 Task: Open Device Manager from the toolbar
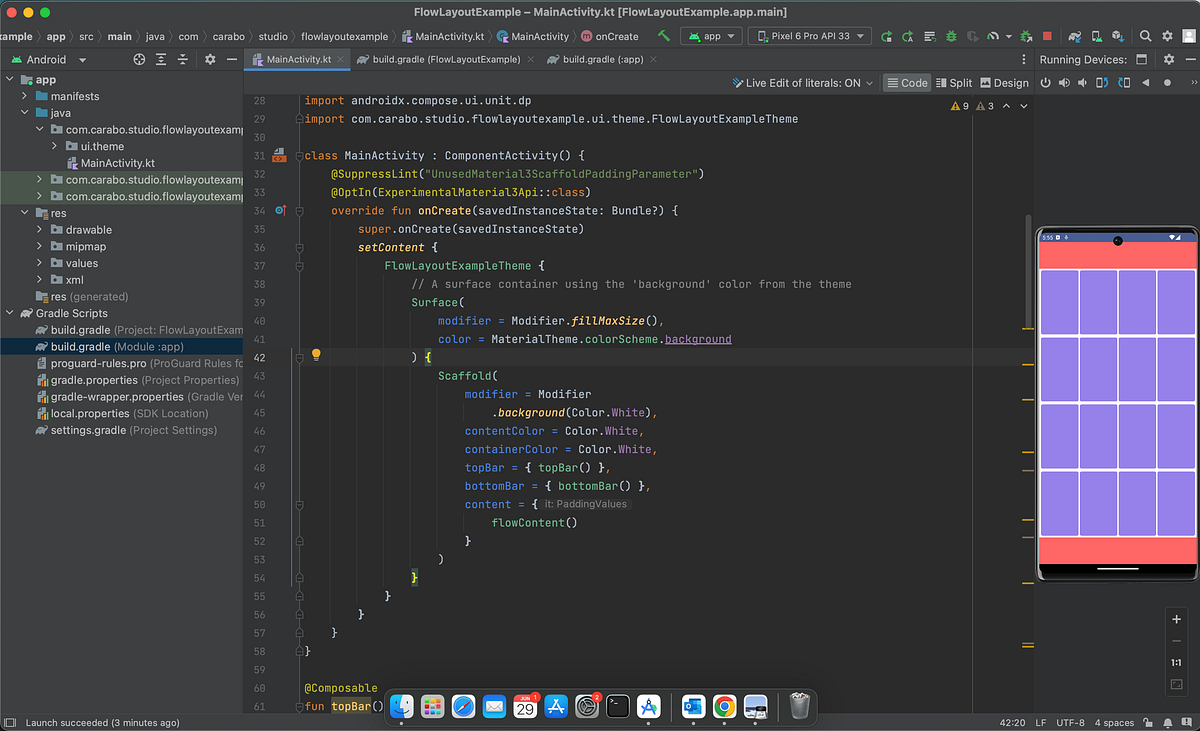tap(1094, 36)
